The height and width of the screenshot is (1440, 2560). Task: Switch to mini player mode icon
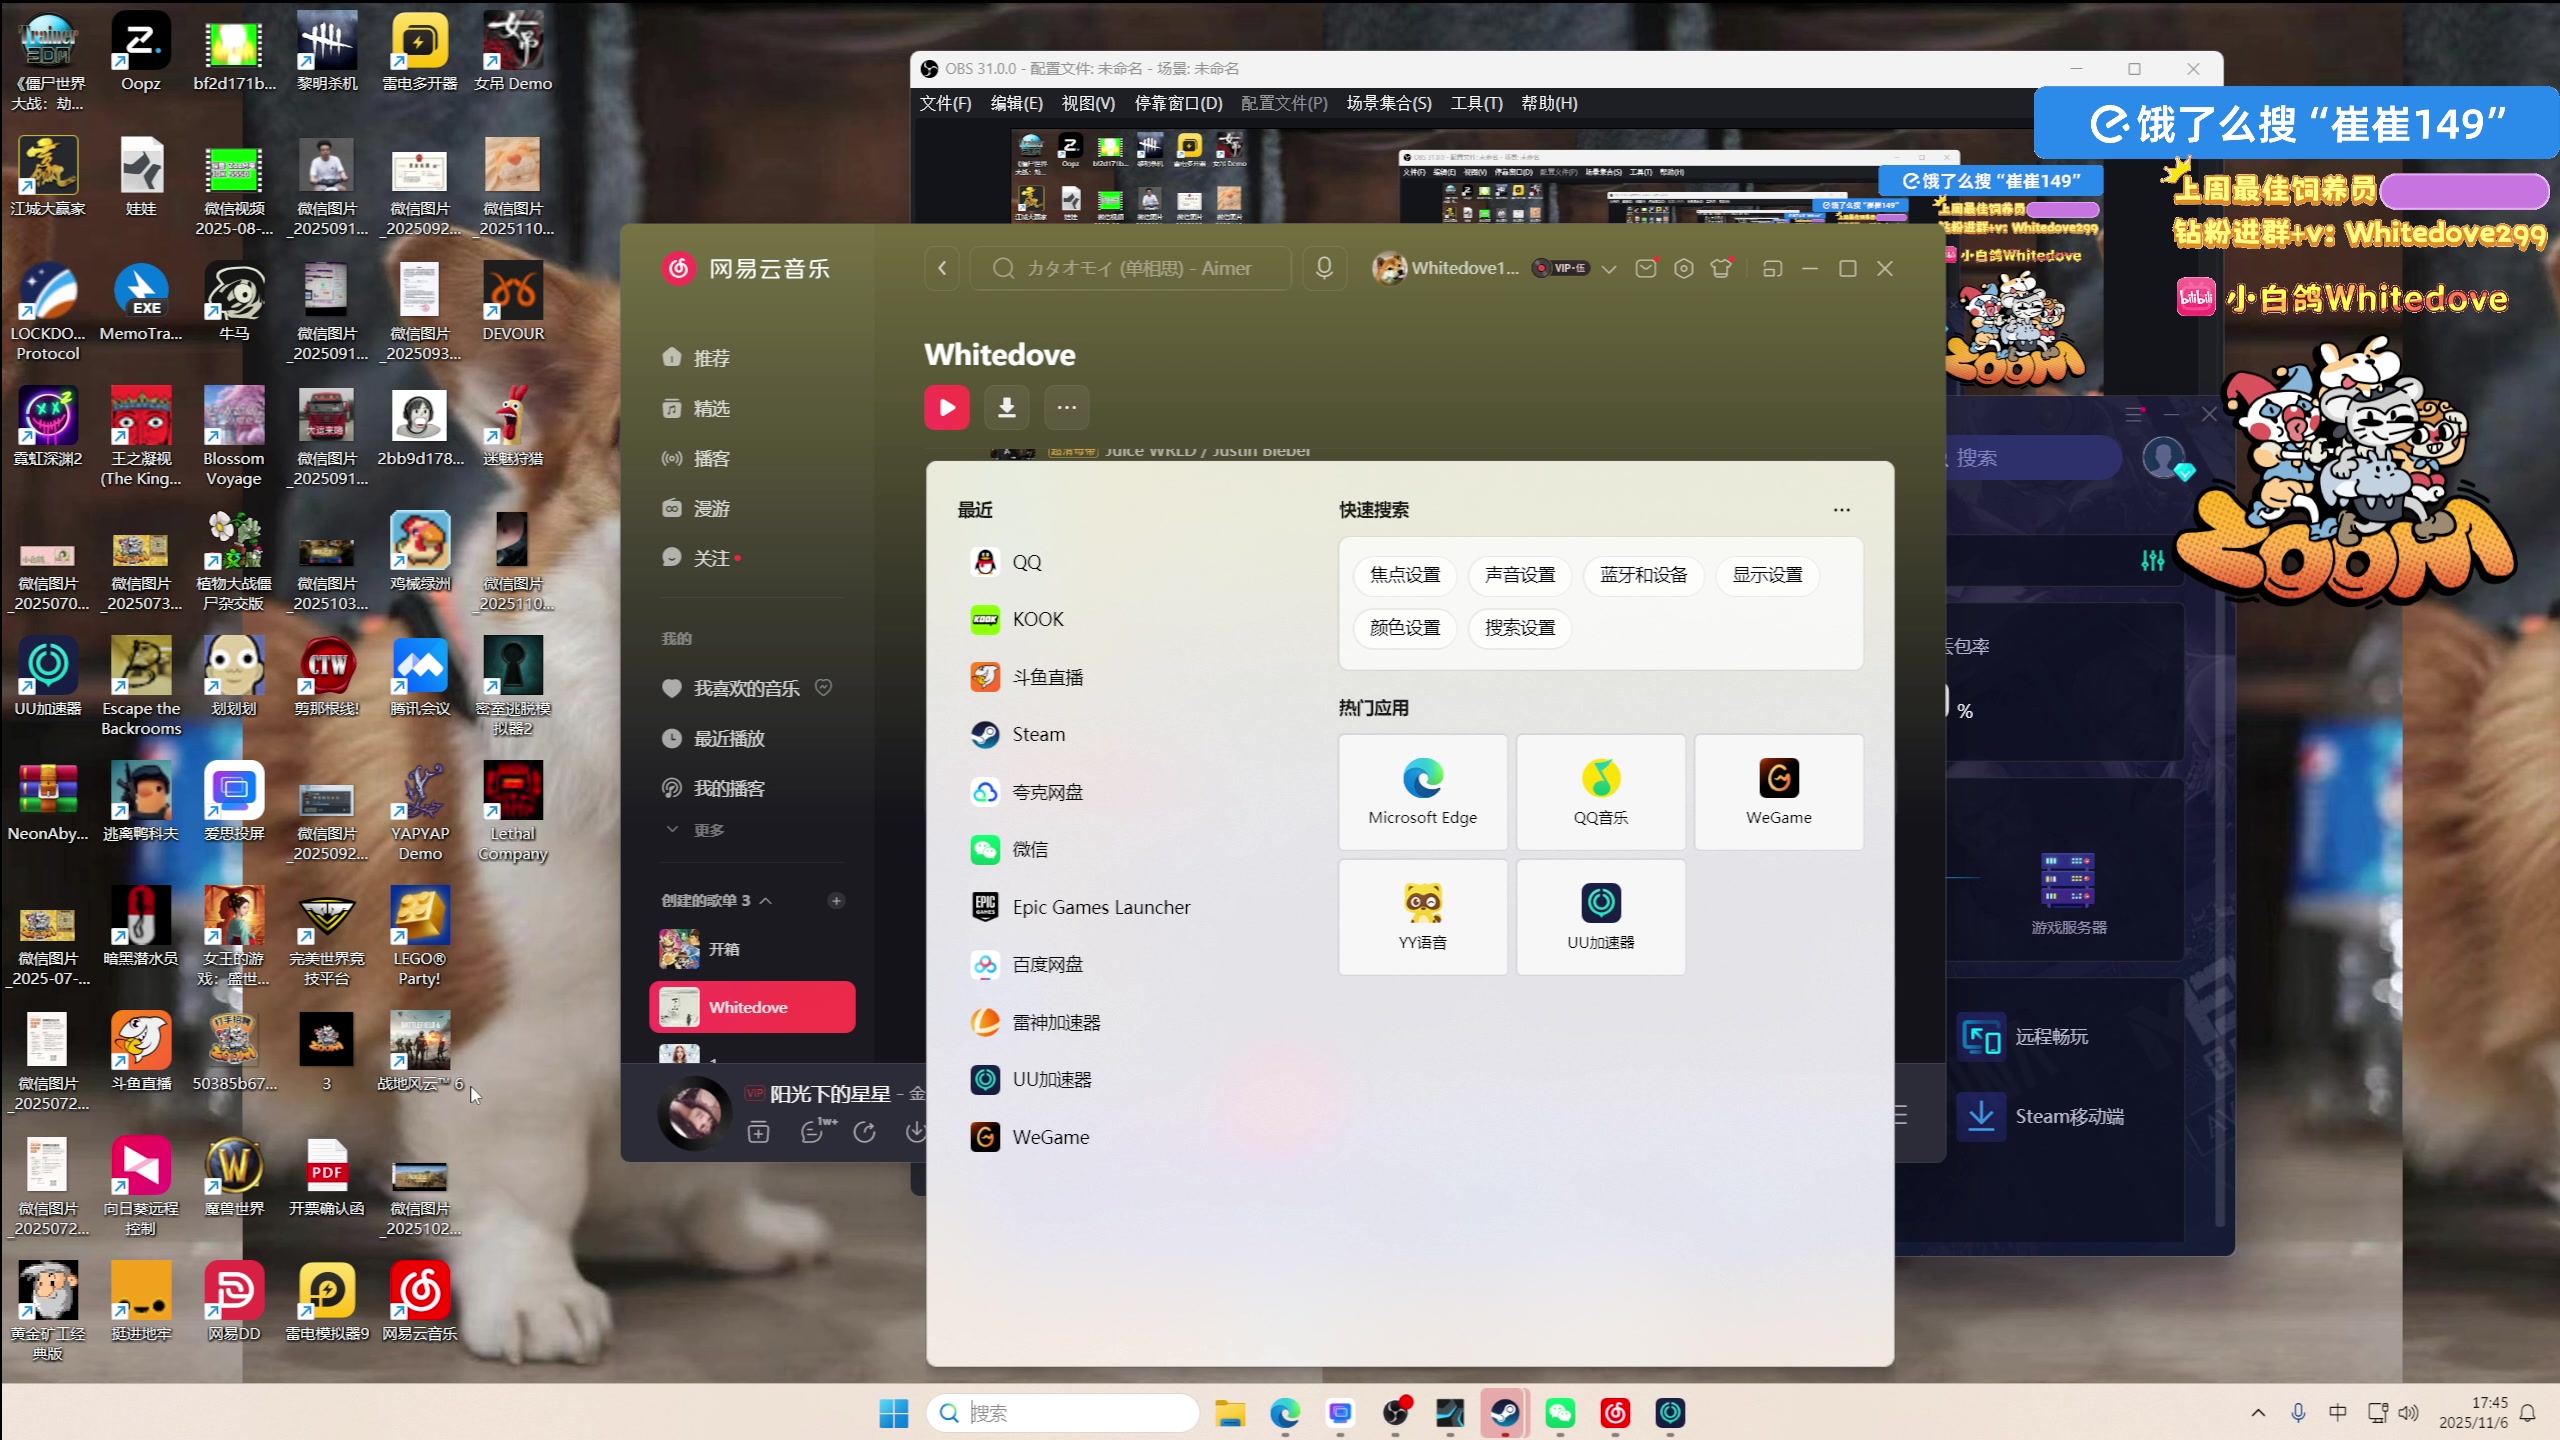click(1772, 268)
